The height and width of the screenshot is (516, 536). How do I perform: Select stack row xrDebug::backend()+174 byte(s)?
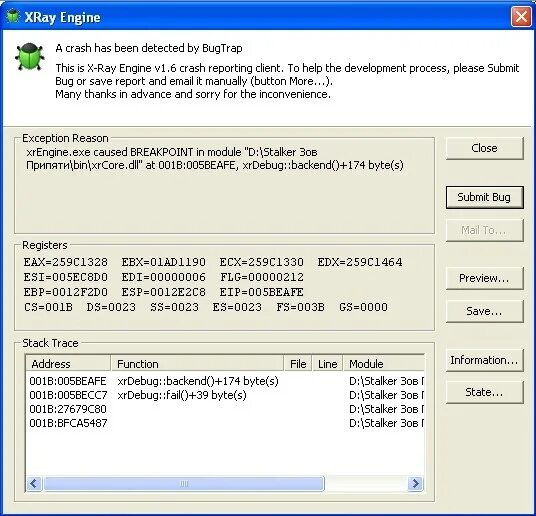(225, 381)
